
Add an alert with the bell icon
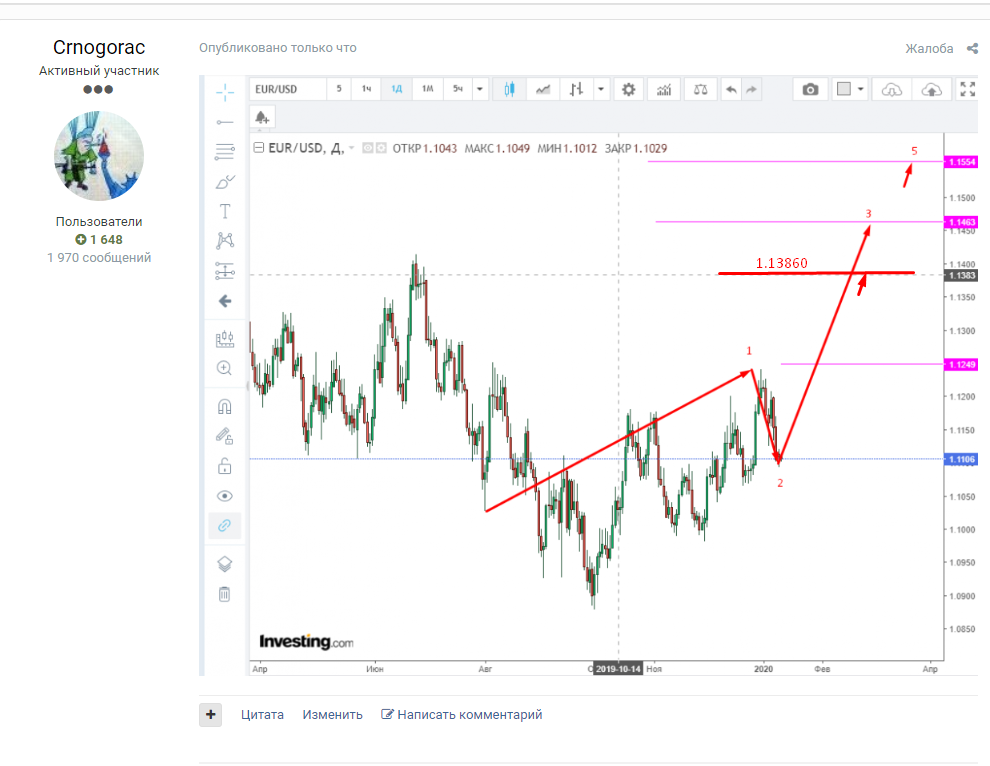pos(262,117)
